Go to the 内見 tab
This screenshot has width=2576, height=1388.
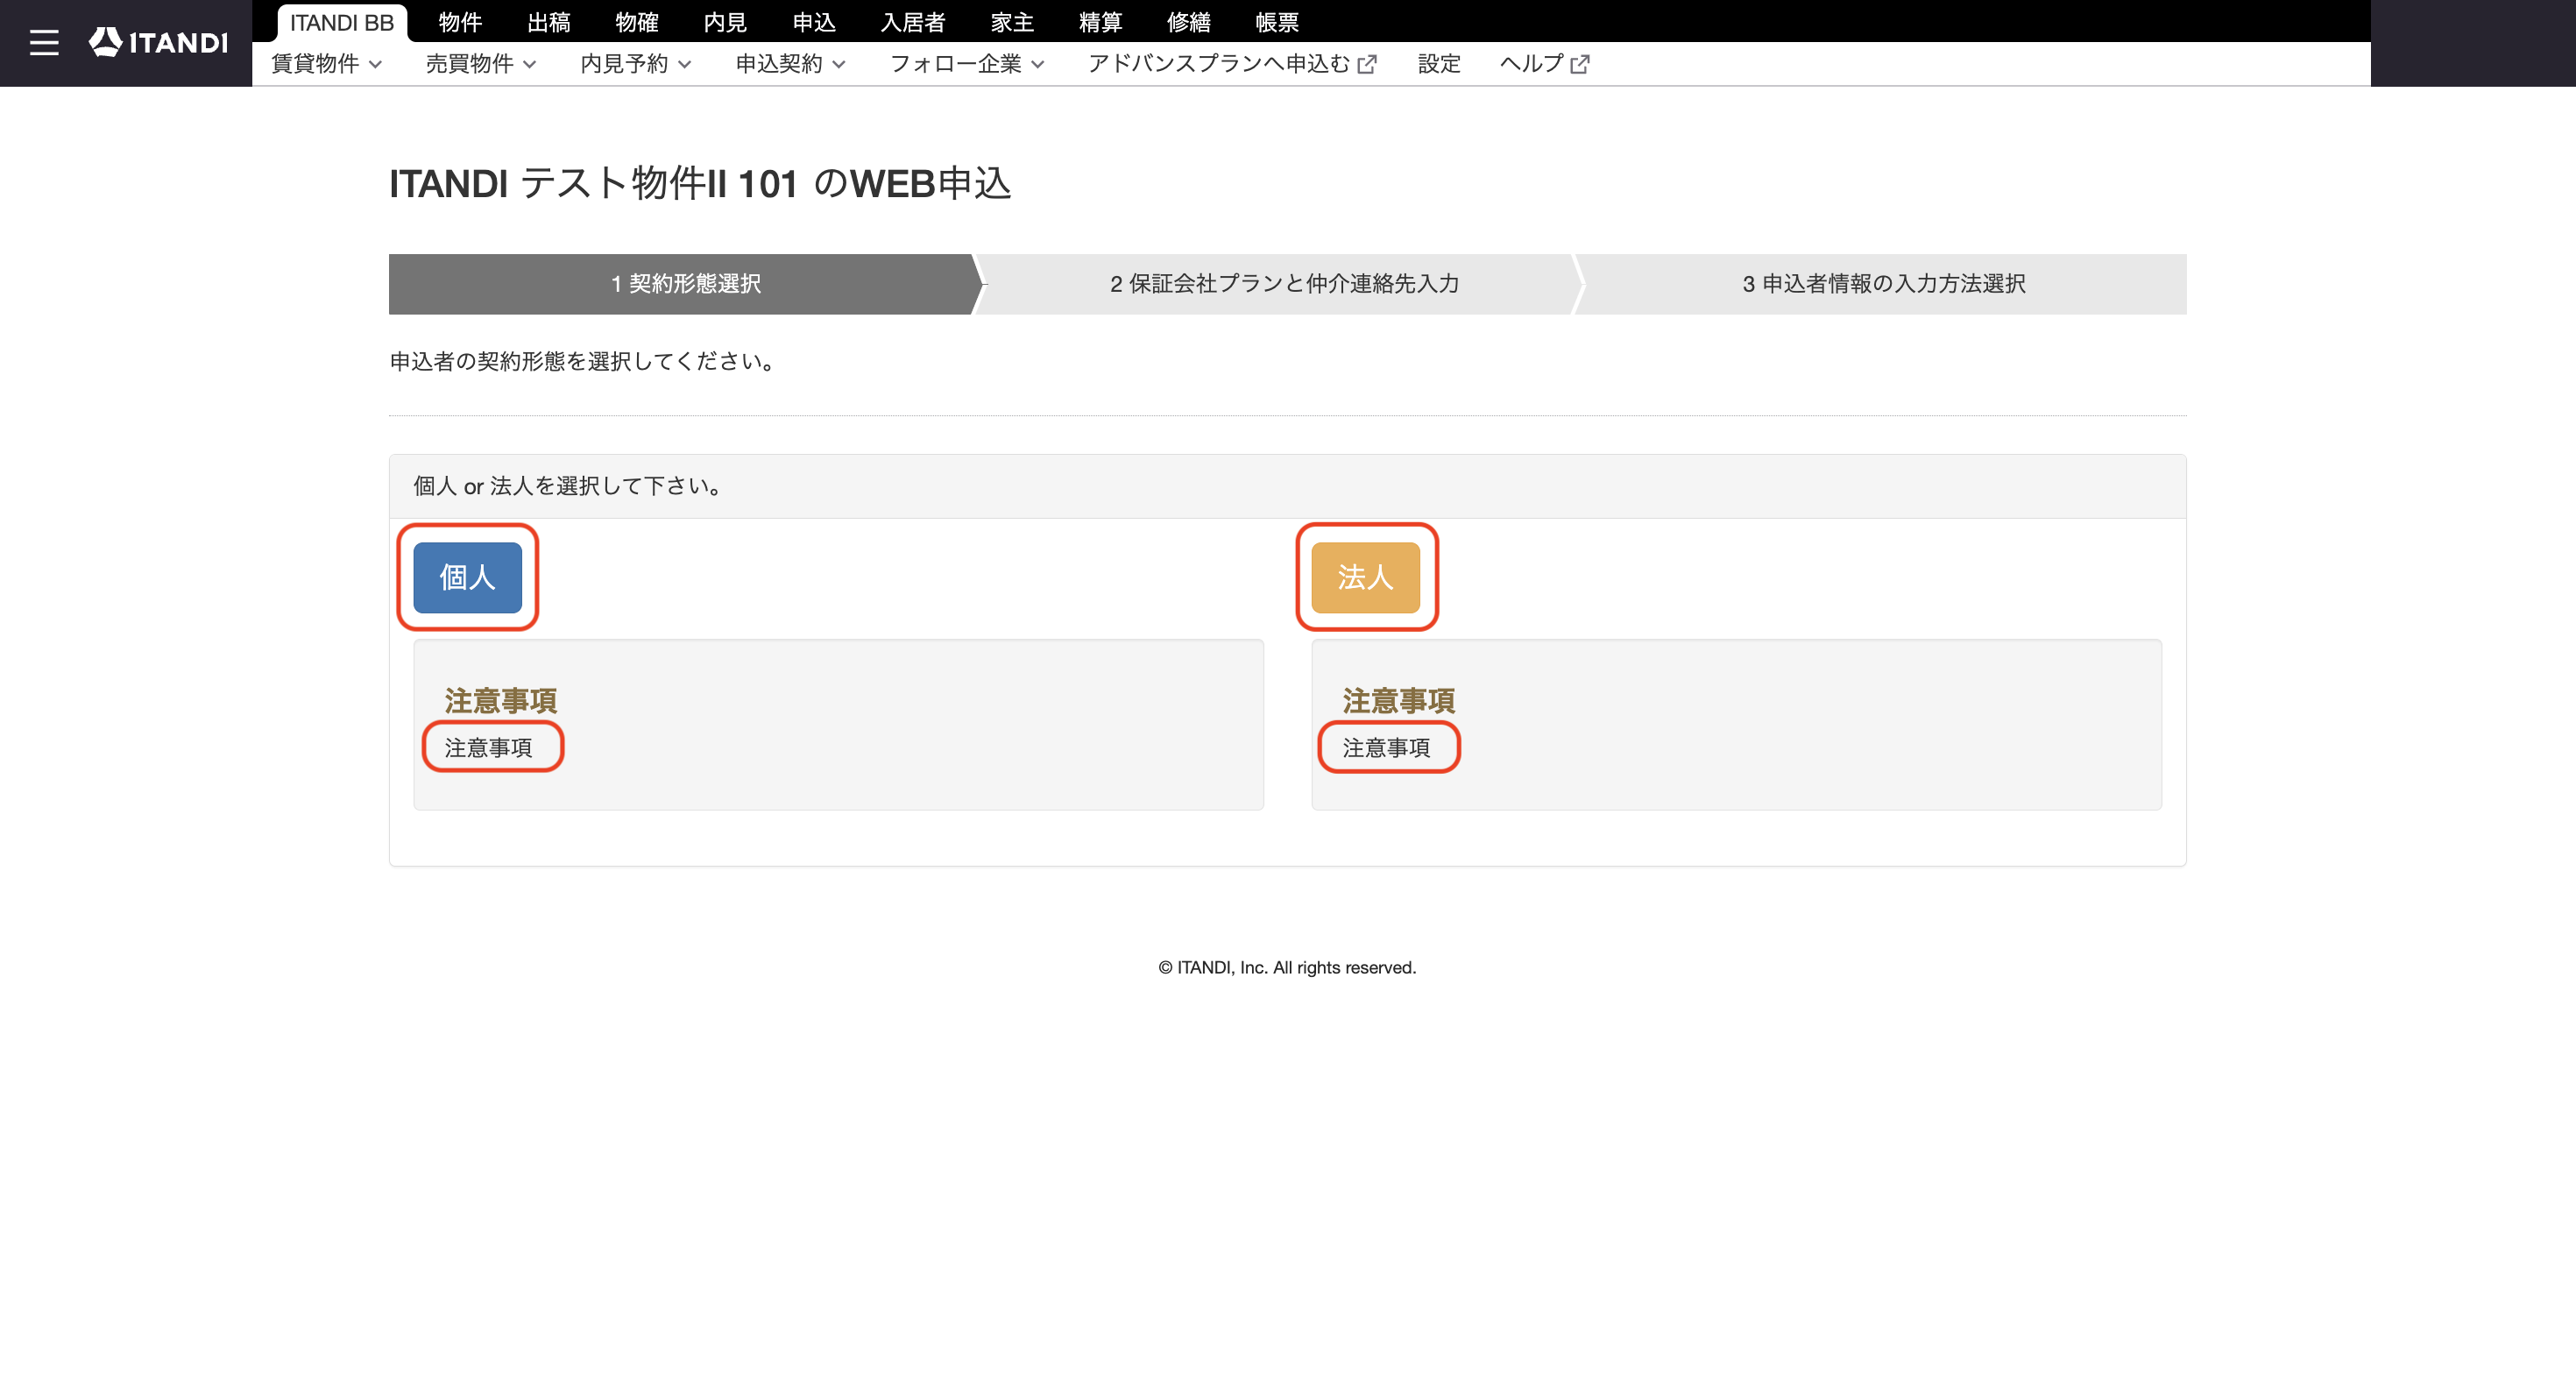click(725, 22)
